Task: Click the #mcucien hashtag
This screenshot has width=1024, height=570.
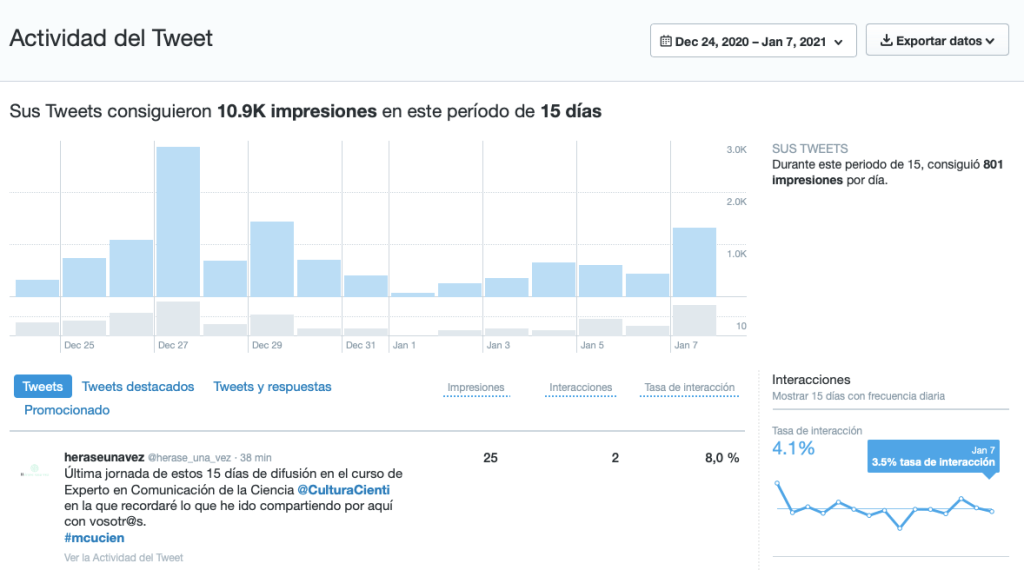Action: pos(93,538)
